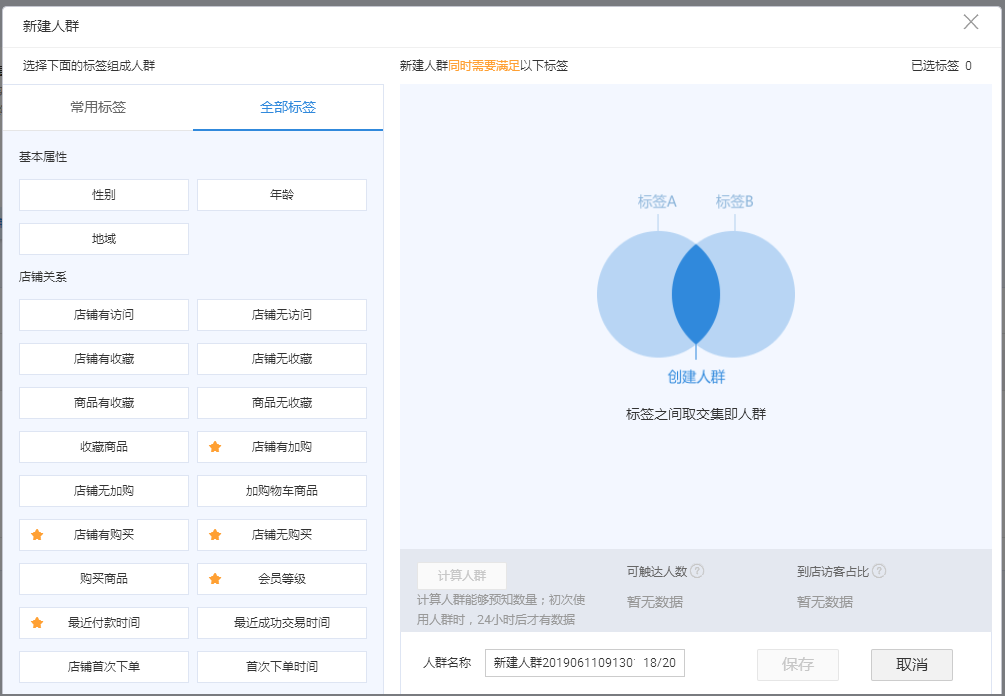Click help icon next to 可触达人数
1005x696 pixels.
coord(697,571)
